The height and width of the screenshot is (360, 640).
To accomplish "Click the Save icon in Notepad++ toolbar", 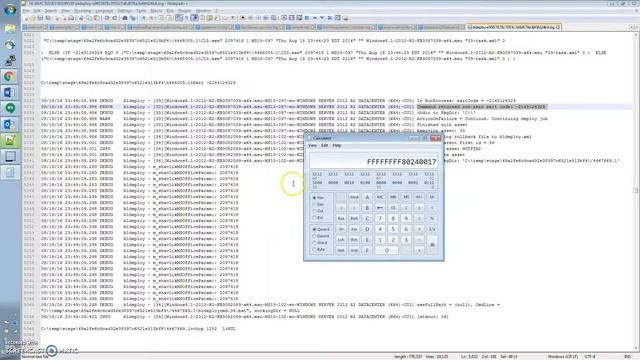I will [40, 18].
